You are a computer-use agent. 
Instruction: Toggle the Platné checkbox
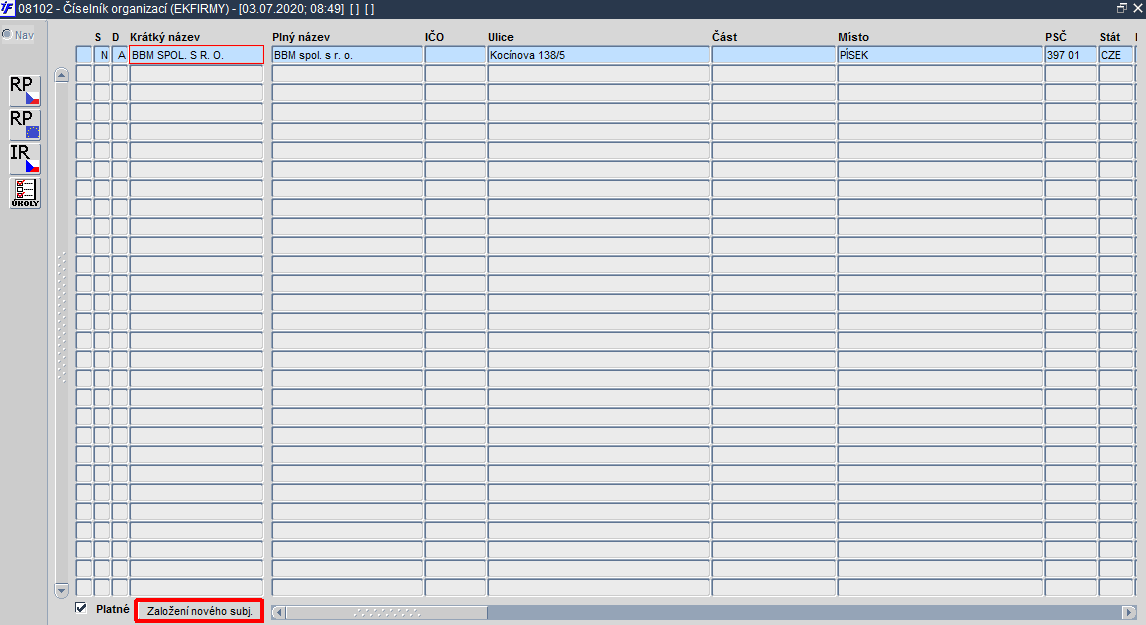(x=81, y=608)
